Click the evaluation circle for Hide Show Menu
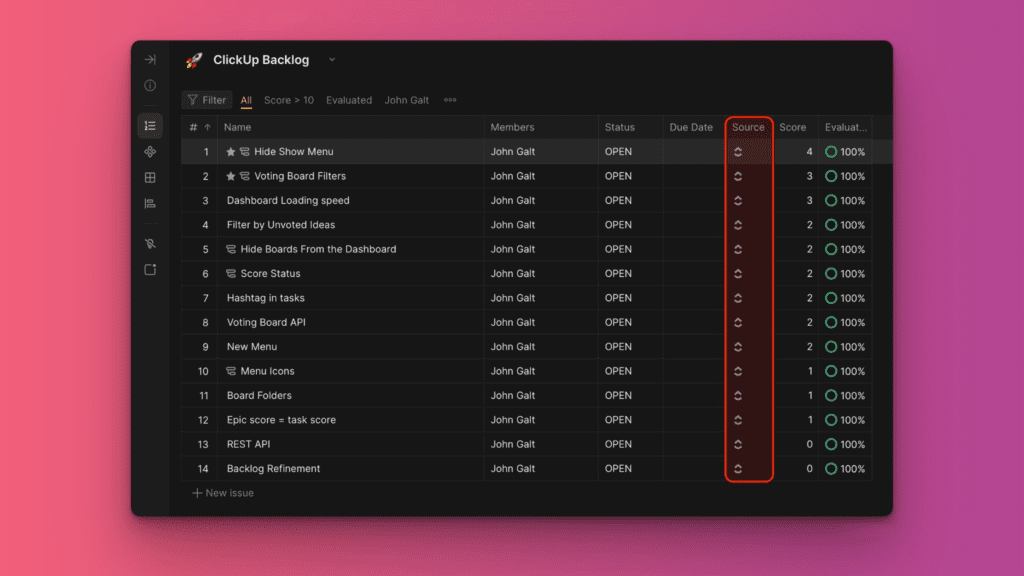The image size is (1024, 576). pyautogui.click(x=831, y=152)
